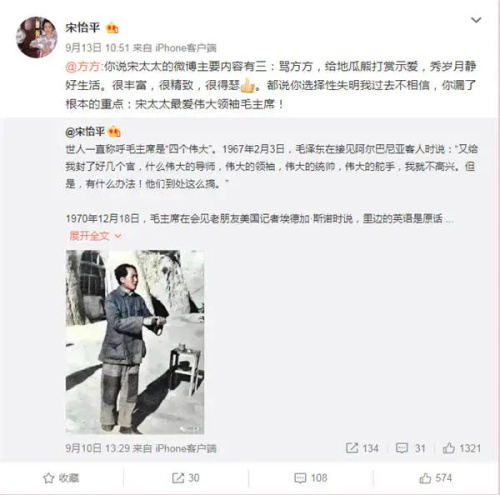
Task: Click the thumbs-up emoji in post text
Action: 247,86
